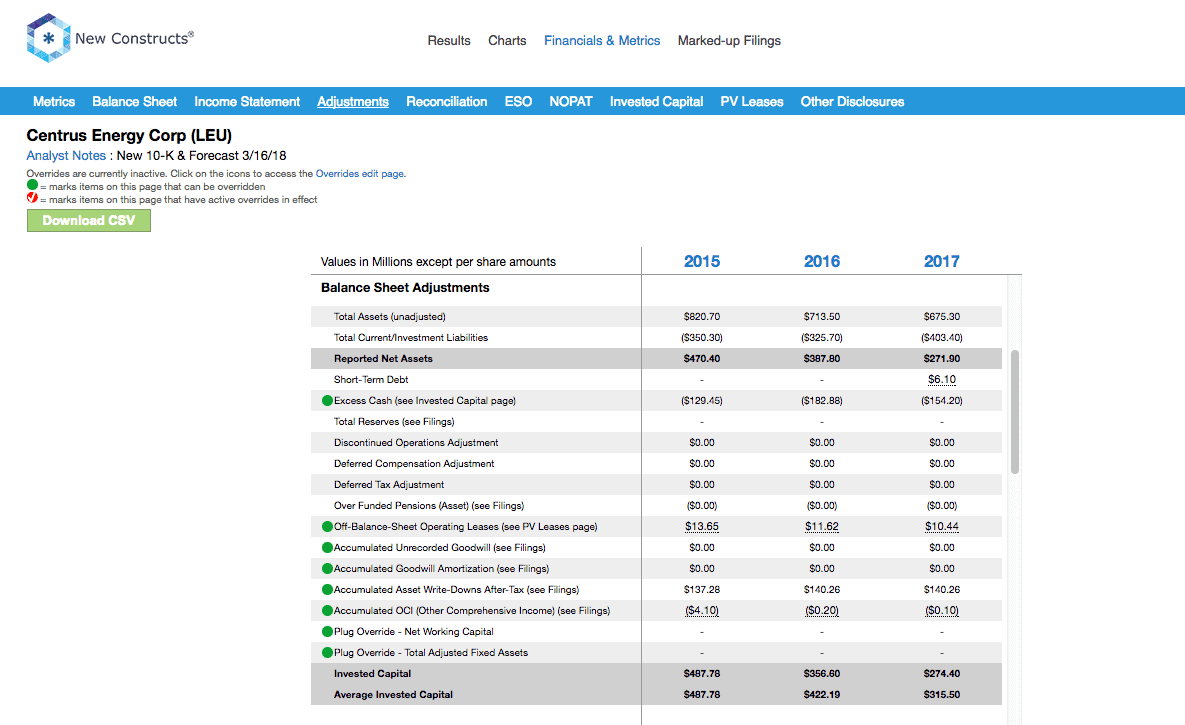
Task: Click green override dot for Excess Cash
Action: coord(327,401)
